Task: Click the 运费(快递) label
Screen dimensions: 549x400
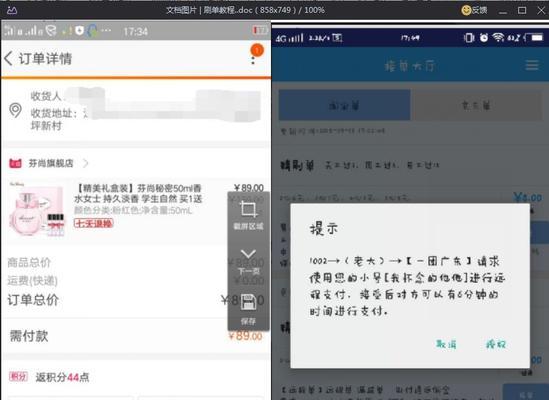Action: [x=33, y=280]
